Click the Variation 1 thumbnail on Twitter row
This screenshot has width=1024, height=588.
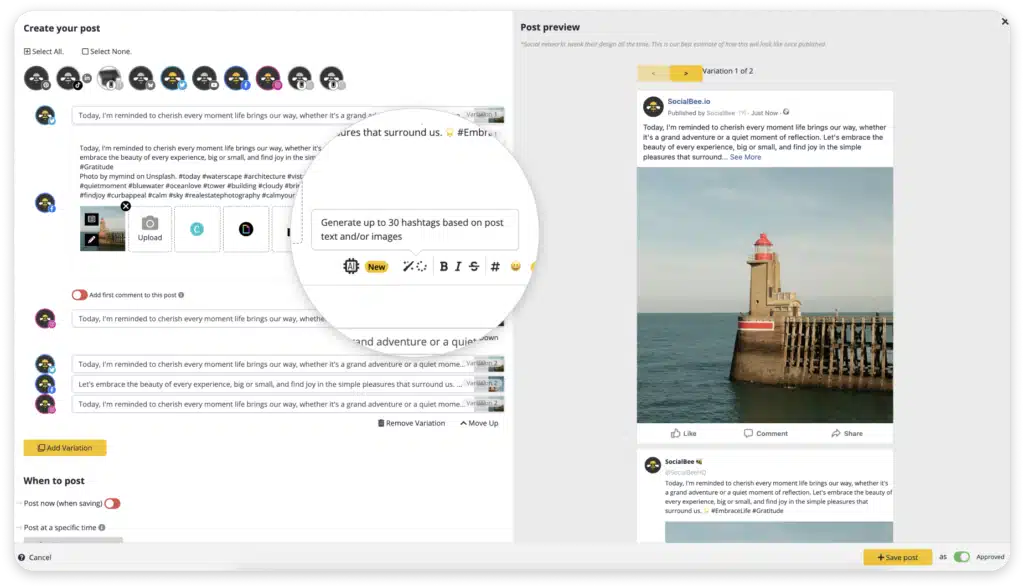(x=488, y=115)
